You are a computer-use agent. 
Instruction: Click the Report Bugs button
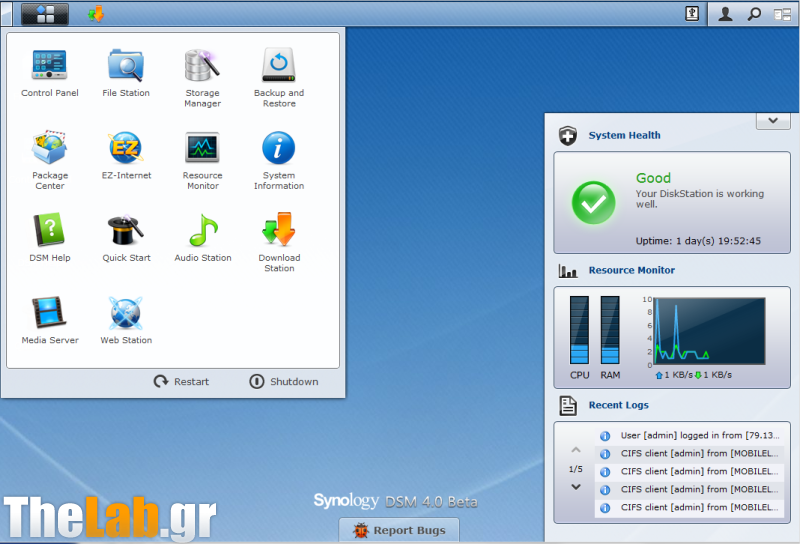point(399,530)
